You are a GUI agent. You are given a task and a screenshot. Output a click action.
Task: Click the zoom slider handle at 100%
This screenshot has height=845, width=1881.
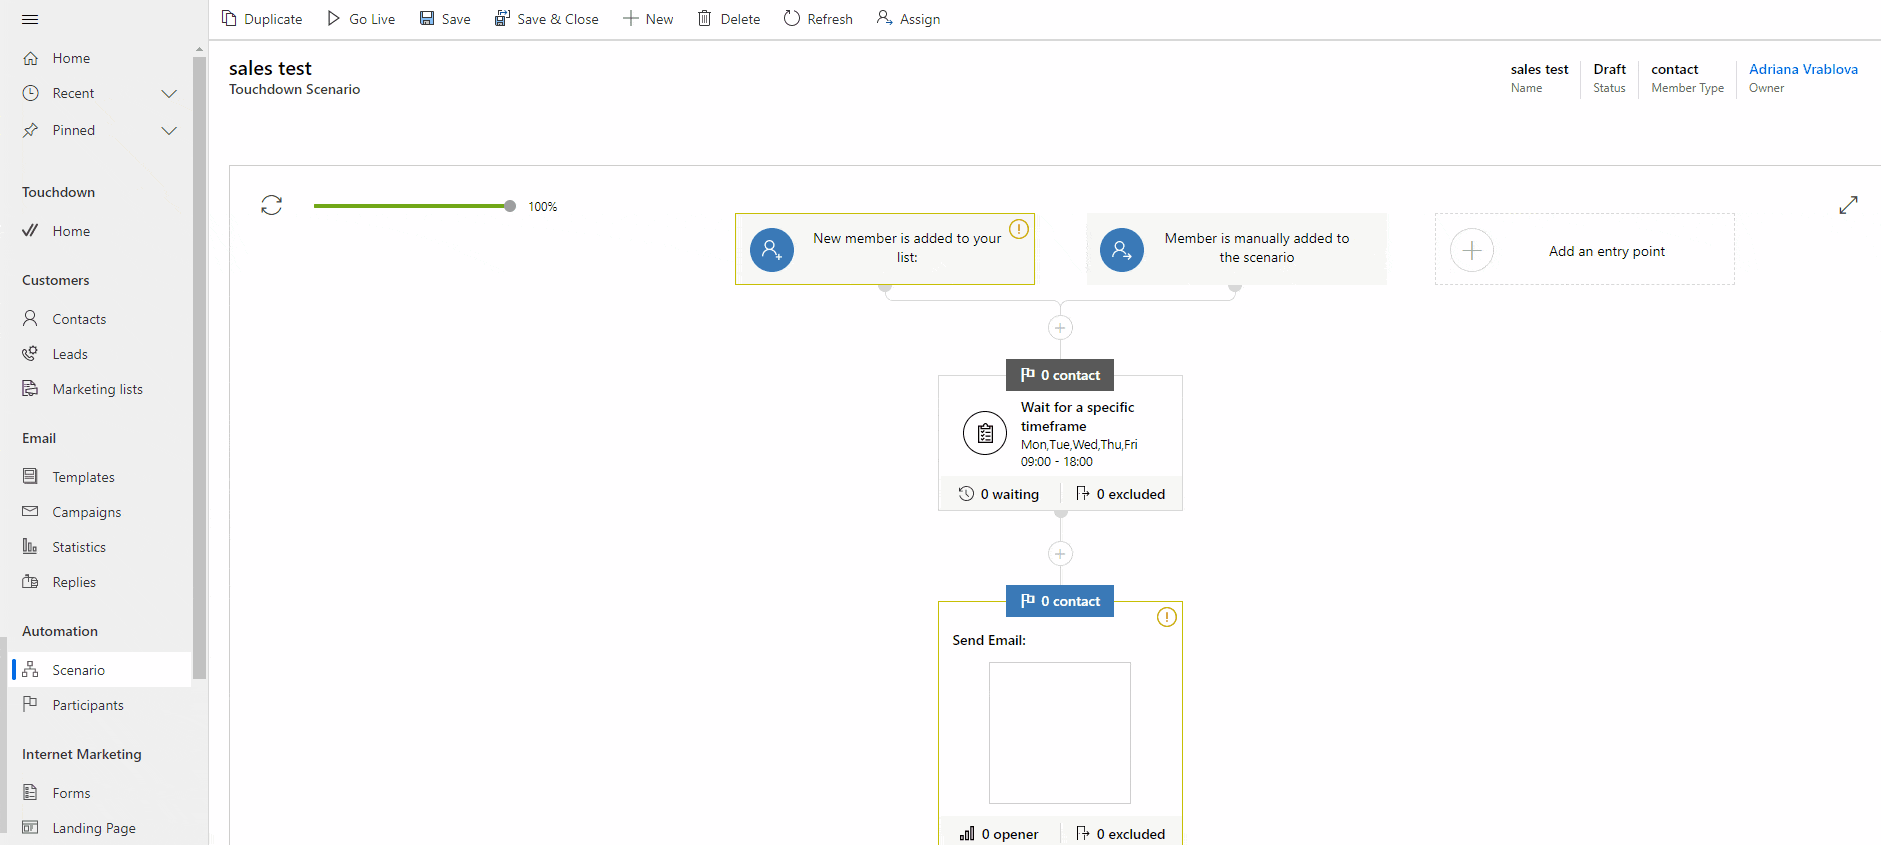tap(510, 206)
